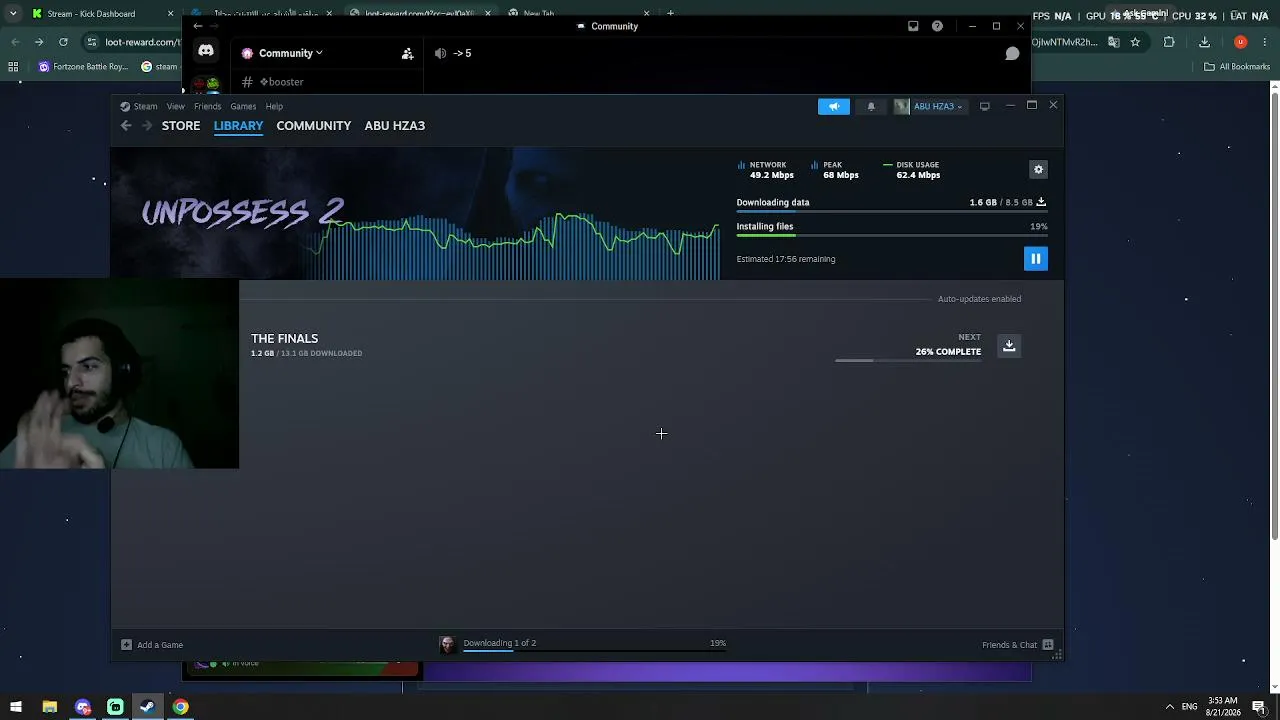The height and width of the screenshot is (720, 1280).
Task: Go back in Discord navigation
Action: [x=198, y=26]
